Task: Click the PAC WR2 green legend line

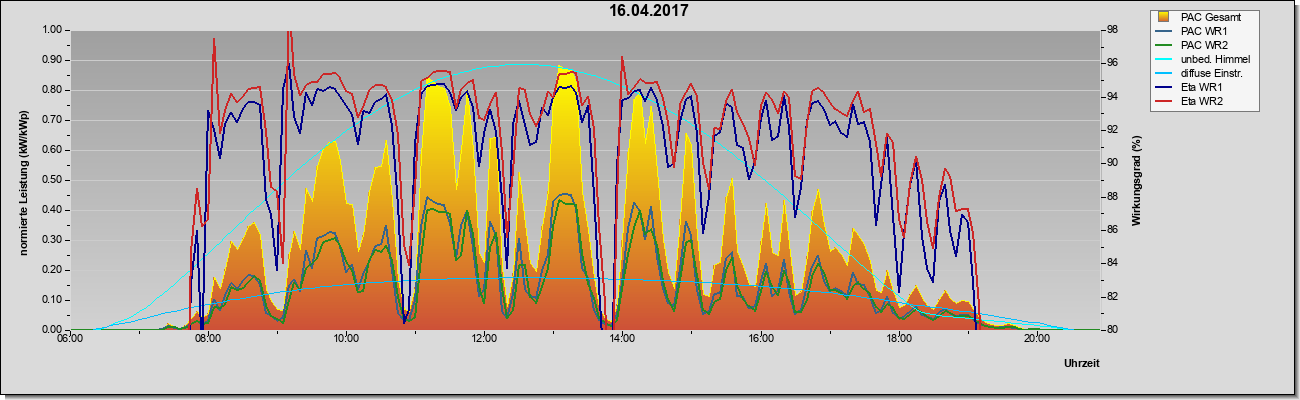Action: tap(1165, 45)
